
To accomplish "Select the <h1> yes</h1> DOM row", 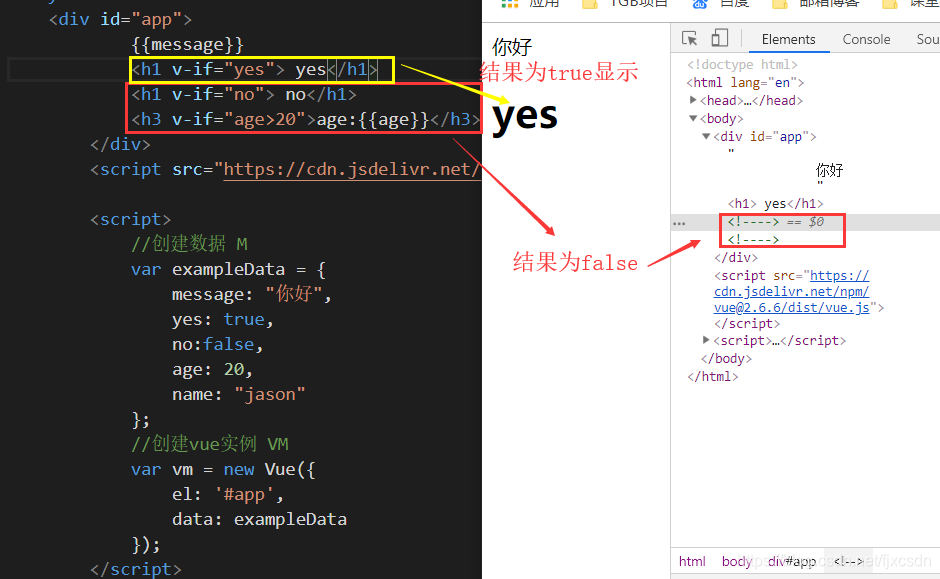I will [775, 203].
